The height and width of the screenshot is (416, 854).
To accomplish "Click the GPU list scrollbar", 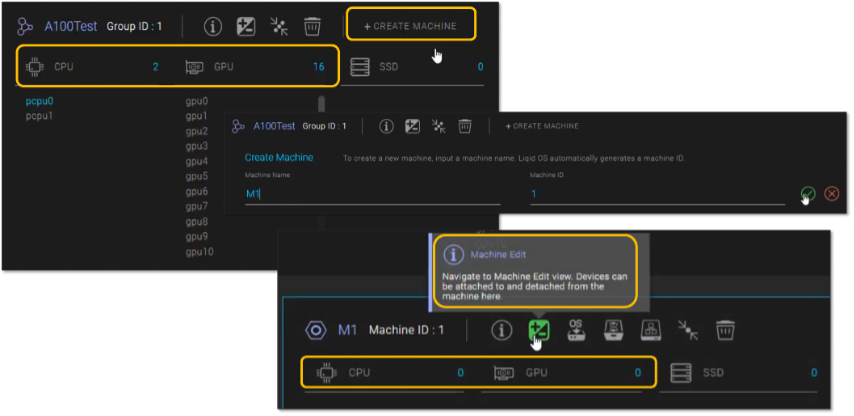I will [x=320, y=106].
